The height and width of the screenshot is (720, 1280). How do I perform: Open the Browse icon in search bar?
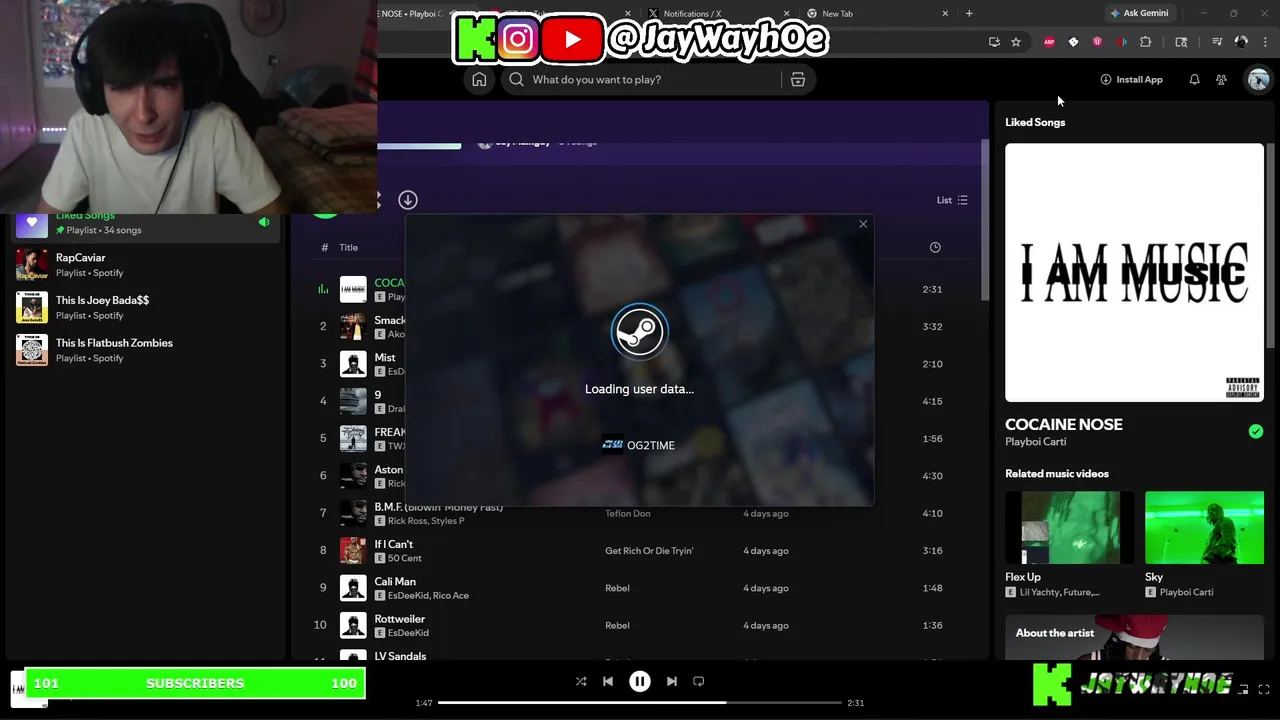pos(798,80)
